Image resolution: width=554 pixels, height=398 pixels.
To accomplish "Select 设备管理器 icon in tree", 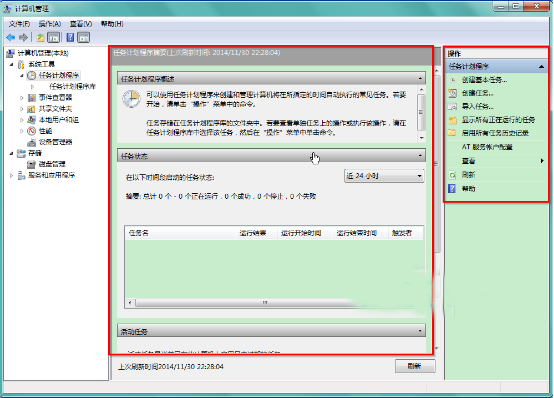I will (x=32, y=142).
